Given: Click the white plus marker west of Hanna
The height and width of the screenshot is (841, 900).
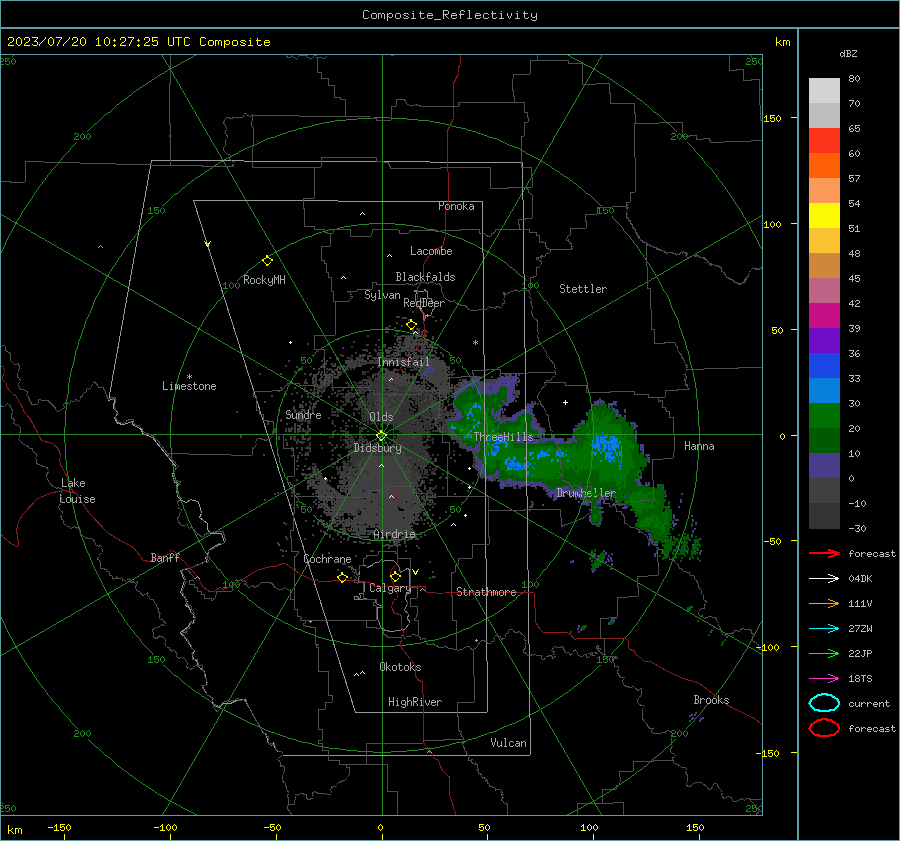Looking at the screenshot, I should tap(565, 402).
